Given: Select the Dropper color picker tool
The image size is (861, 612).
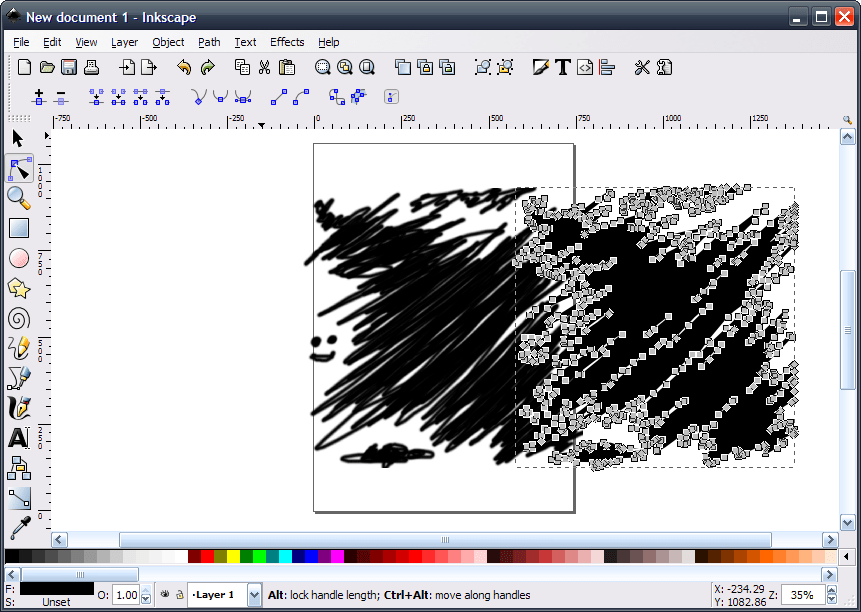Looking at the screenshot, I should click(19, 527).
